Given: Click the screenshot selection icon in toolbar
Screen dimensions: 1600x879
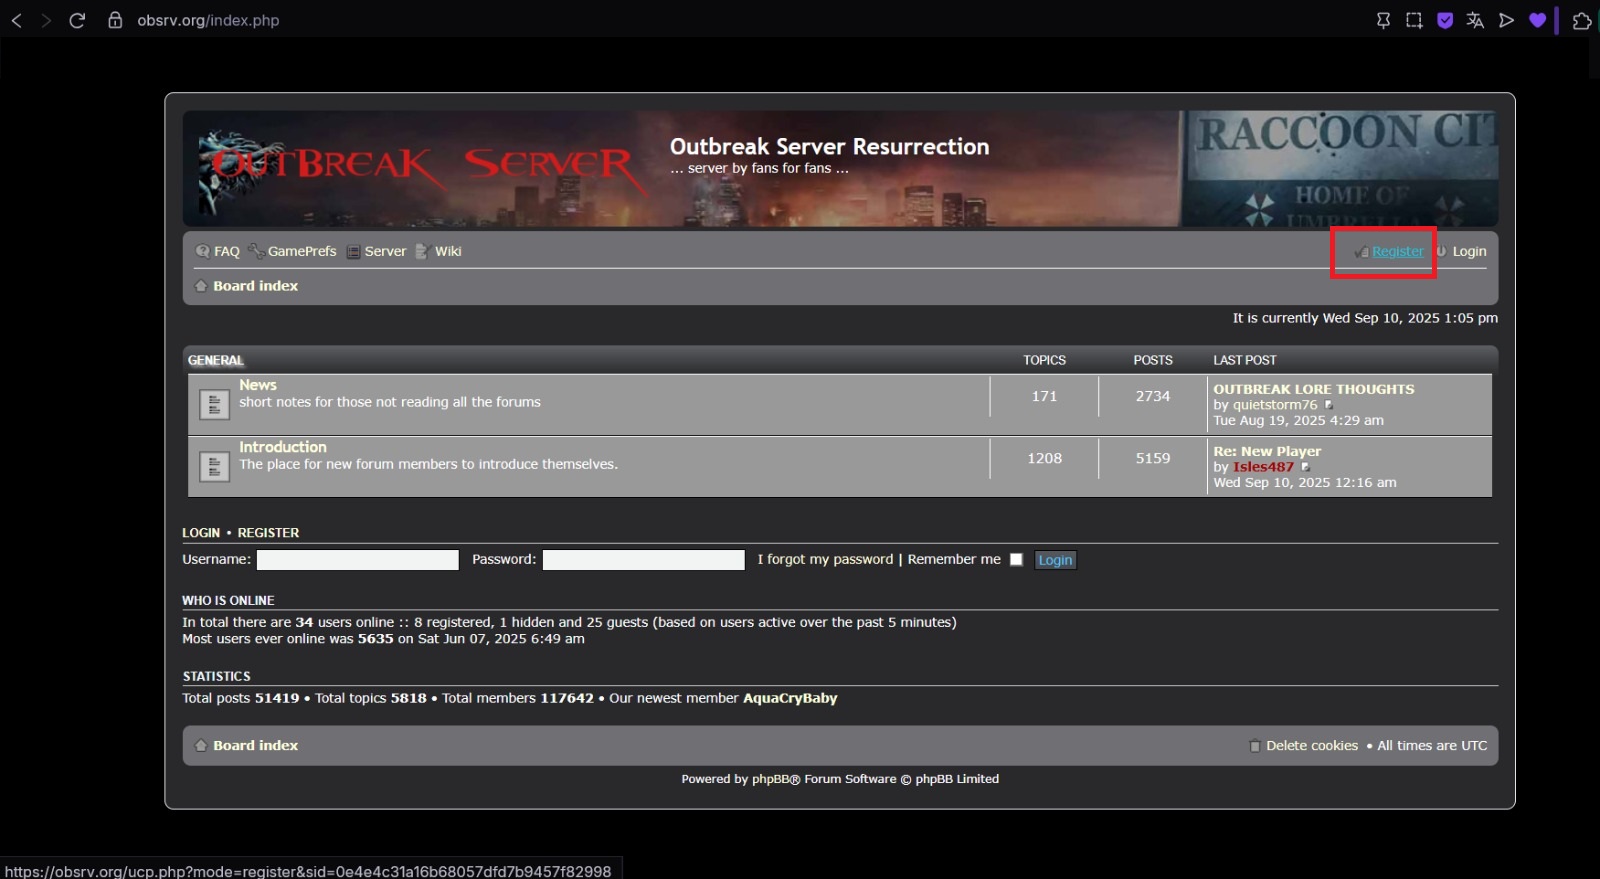Looking at the screenshot, I should [1414, 20].
